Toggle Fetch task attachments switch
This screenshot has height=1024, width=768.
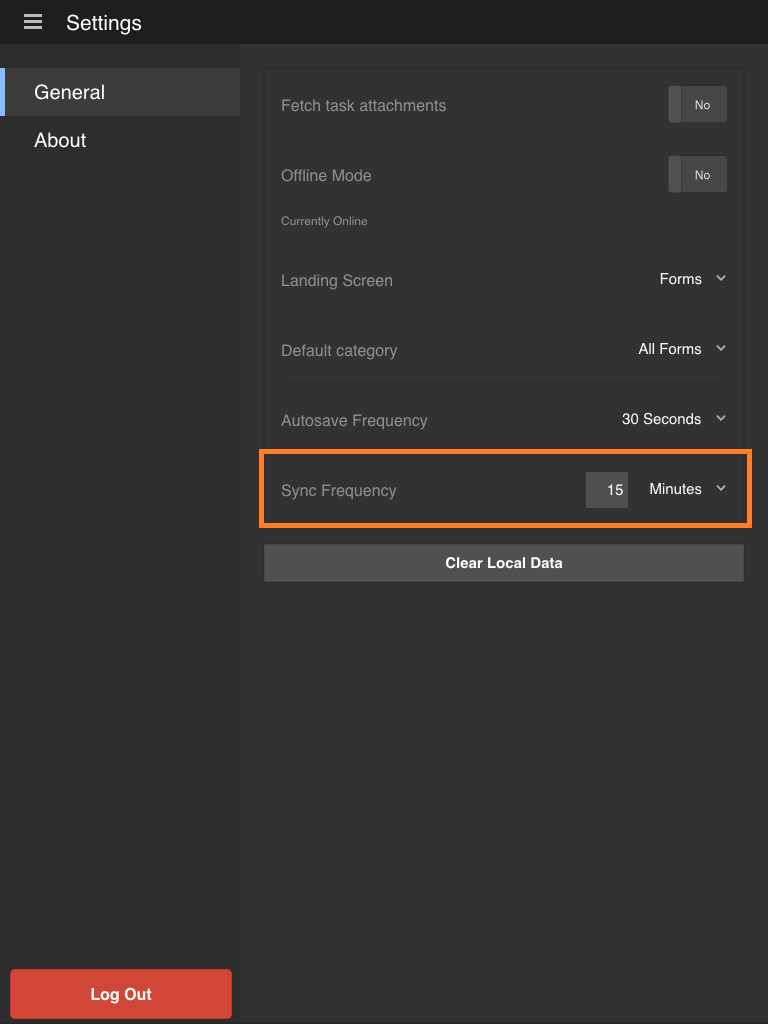click(697, 104)
